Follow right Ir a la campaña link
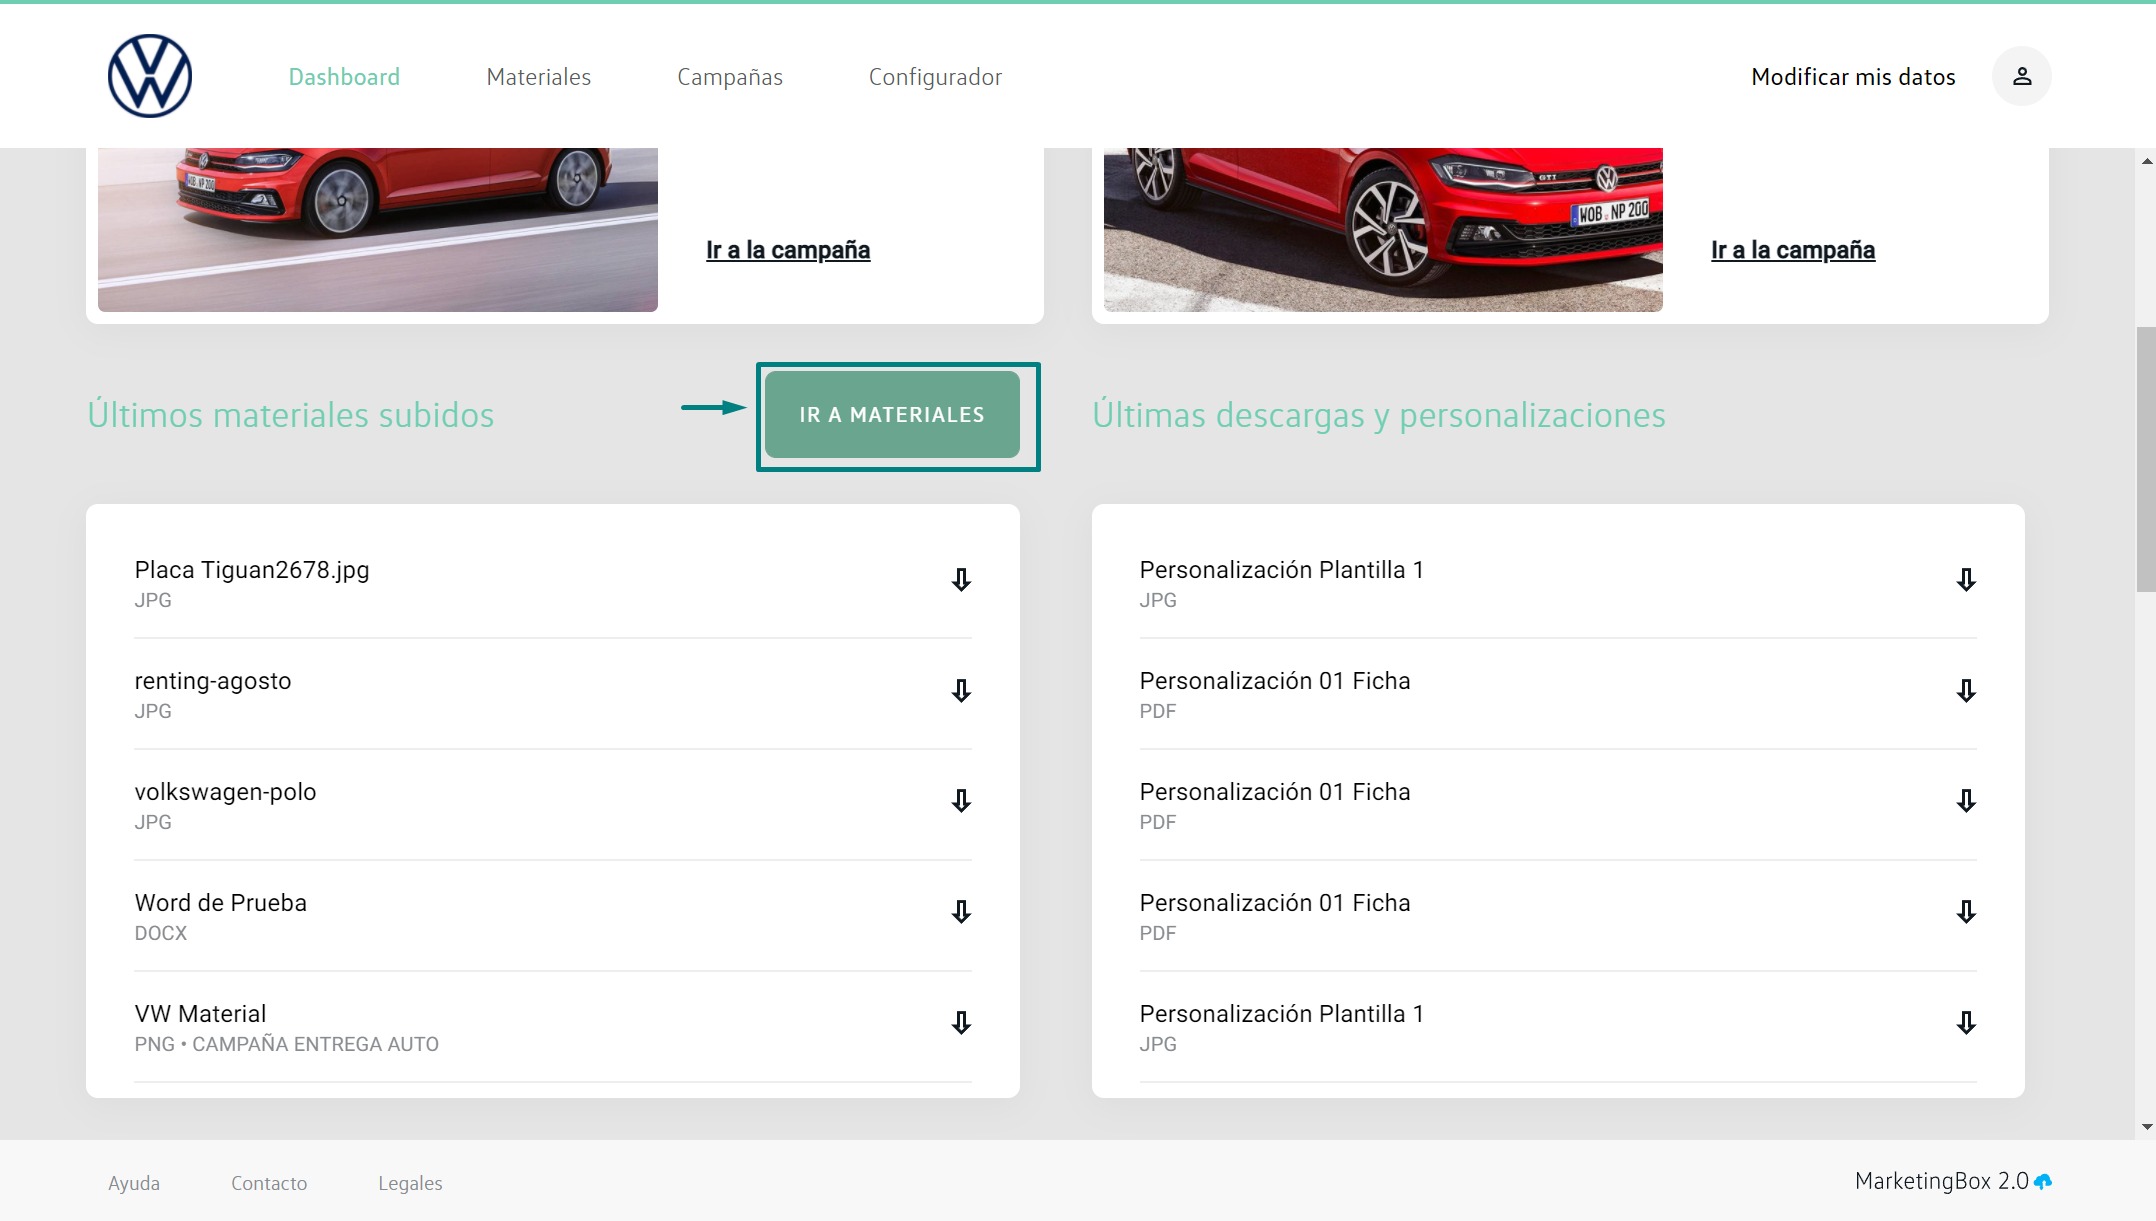The height and width of the screenshot is (1221, 2156). 1793,250
